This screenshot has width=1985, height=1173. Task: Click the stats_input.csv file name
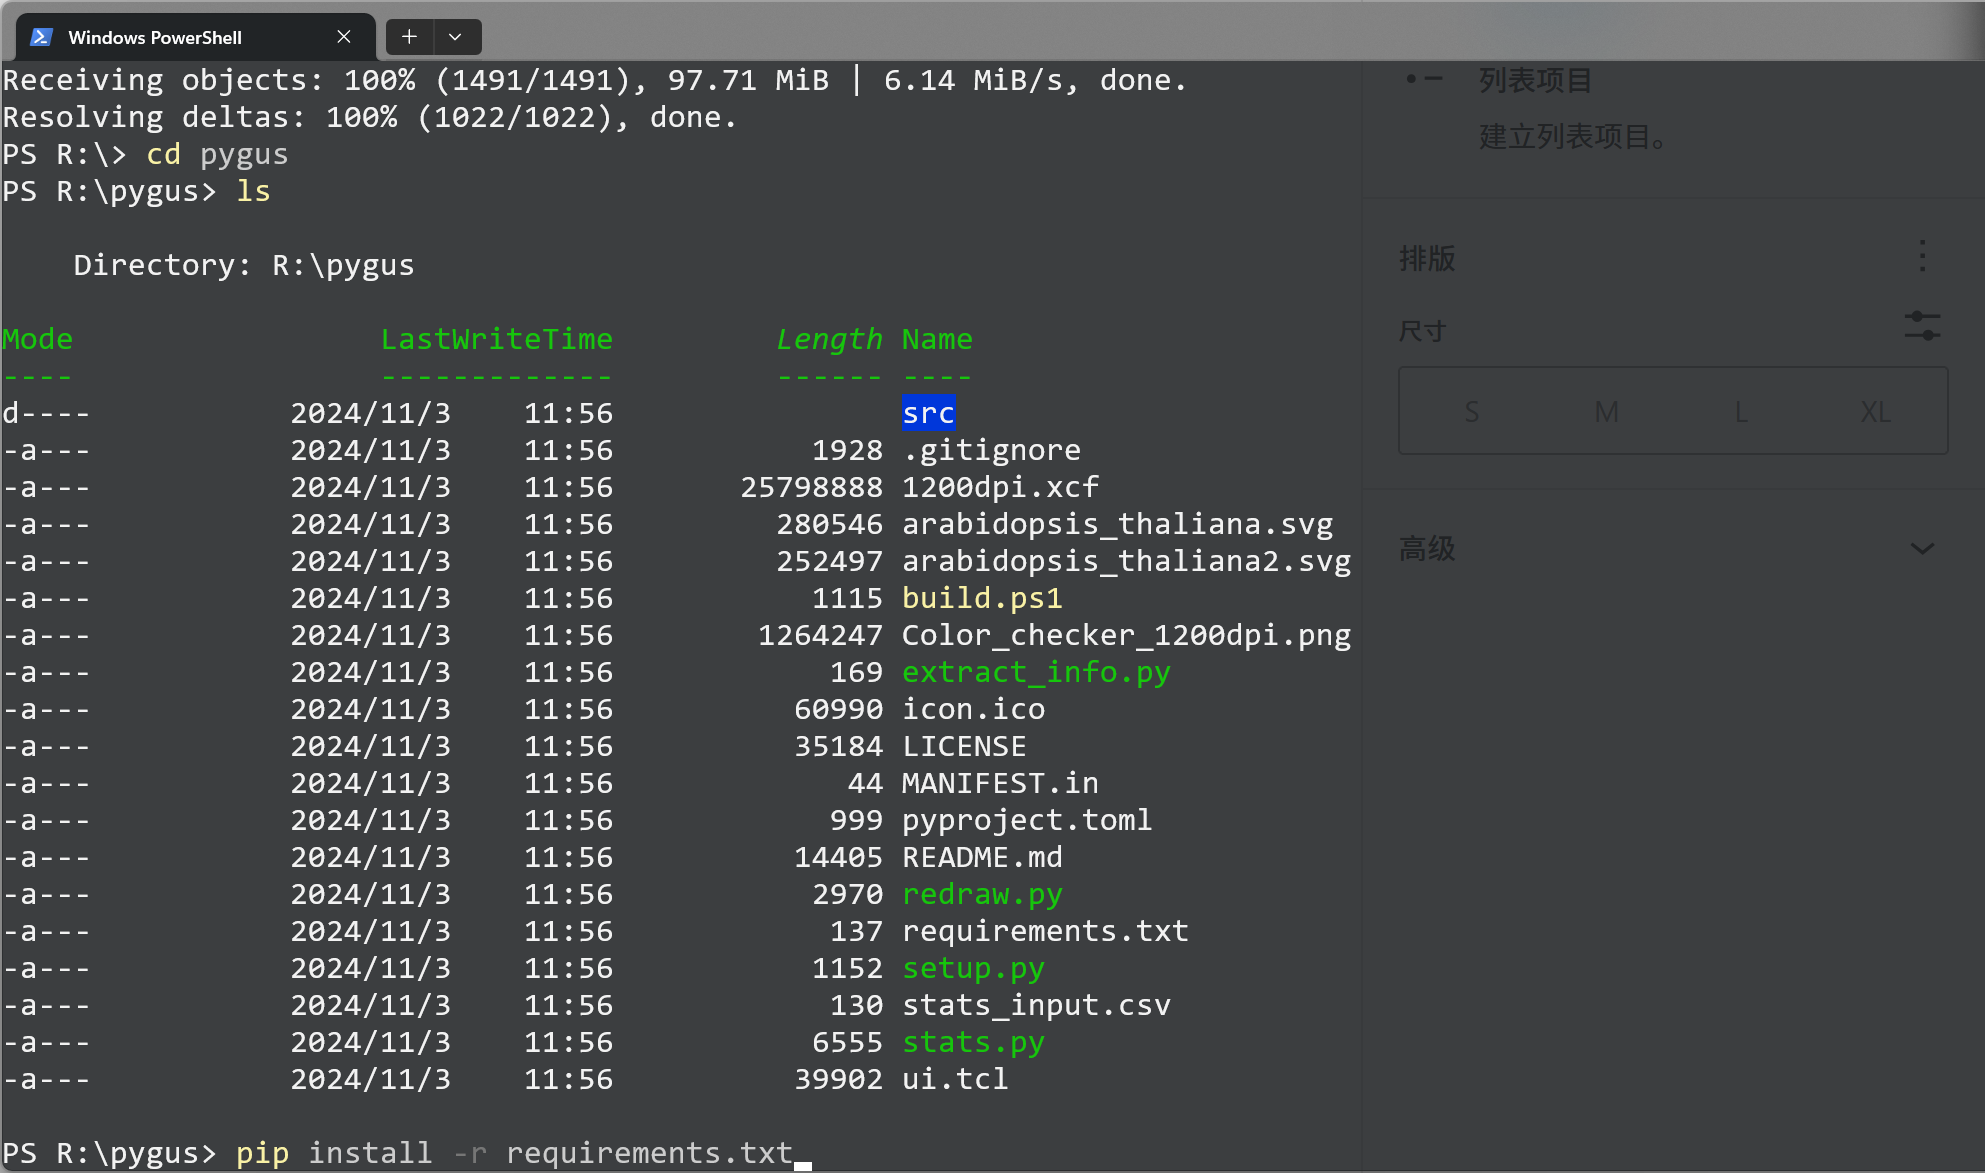click(1036, 1005)
